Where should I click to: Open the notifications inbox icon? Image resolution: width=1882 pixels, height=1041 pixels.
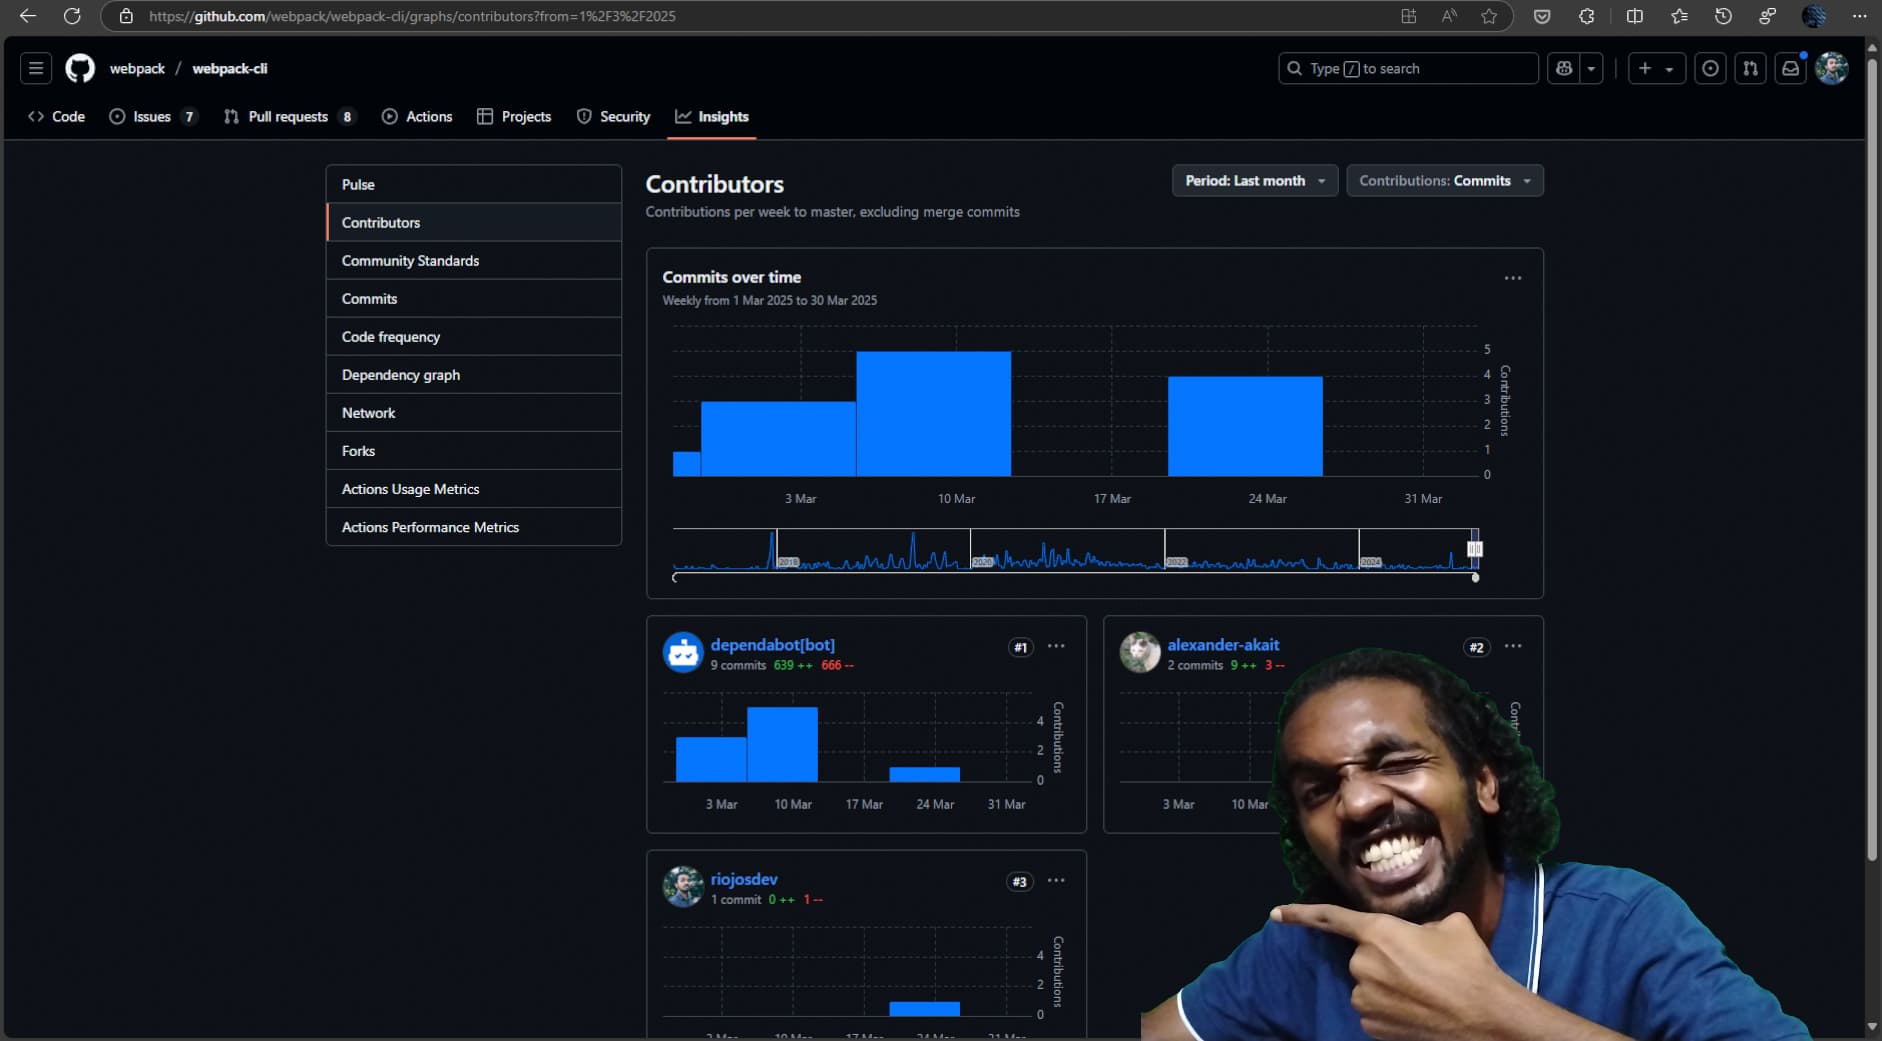pos(1790,68)
